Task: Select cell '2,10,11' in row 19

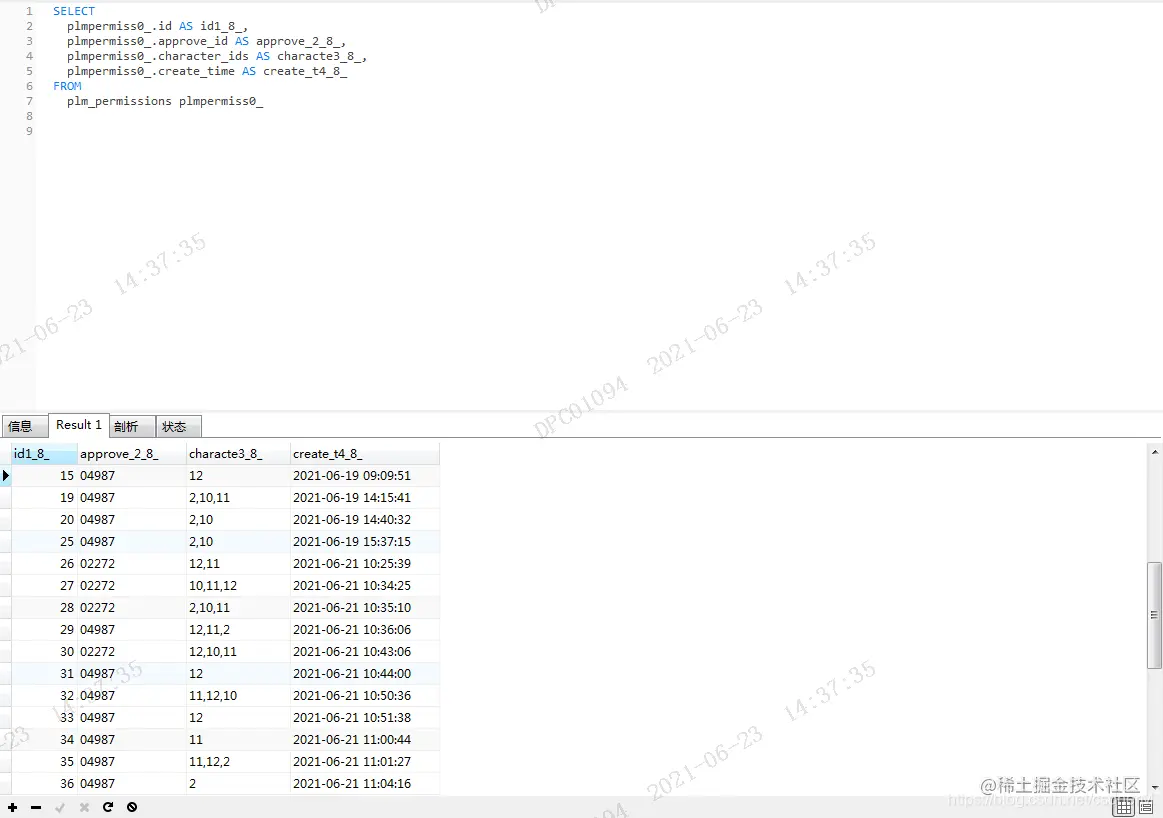Action: (238, 498)
